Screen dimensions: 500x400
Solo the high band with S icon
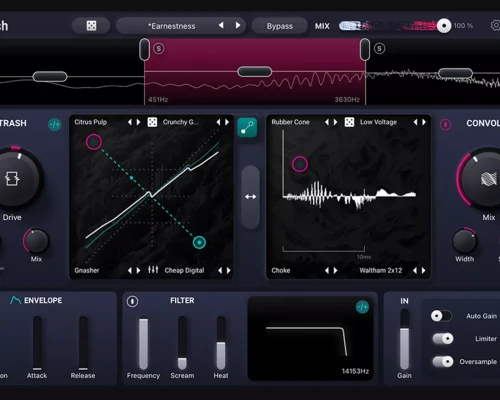coord(379,49)
